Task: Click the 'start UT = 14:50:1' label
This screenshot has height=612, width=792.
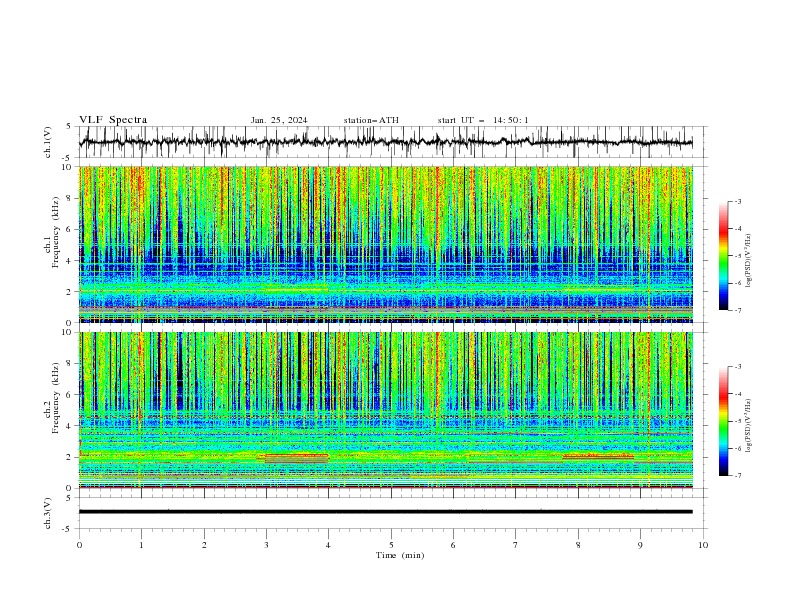Action: [x=483, y=120]
